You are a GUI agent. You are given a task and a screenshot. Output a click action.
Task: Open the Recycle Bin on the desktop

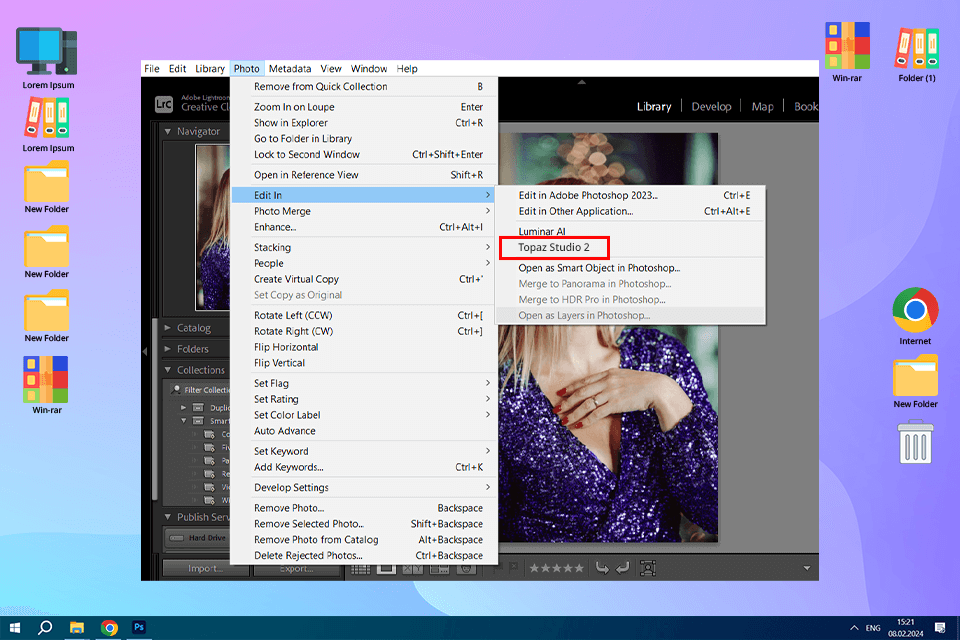[x=915, y=441]
